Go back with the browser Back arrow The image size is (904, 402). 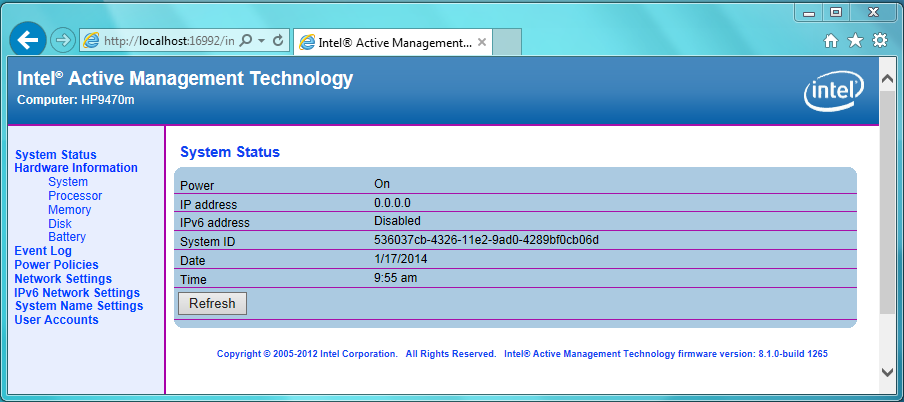pyautogui.click(x=28, y=39)
